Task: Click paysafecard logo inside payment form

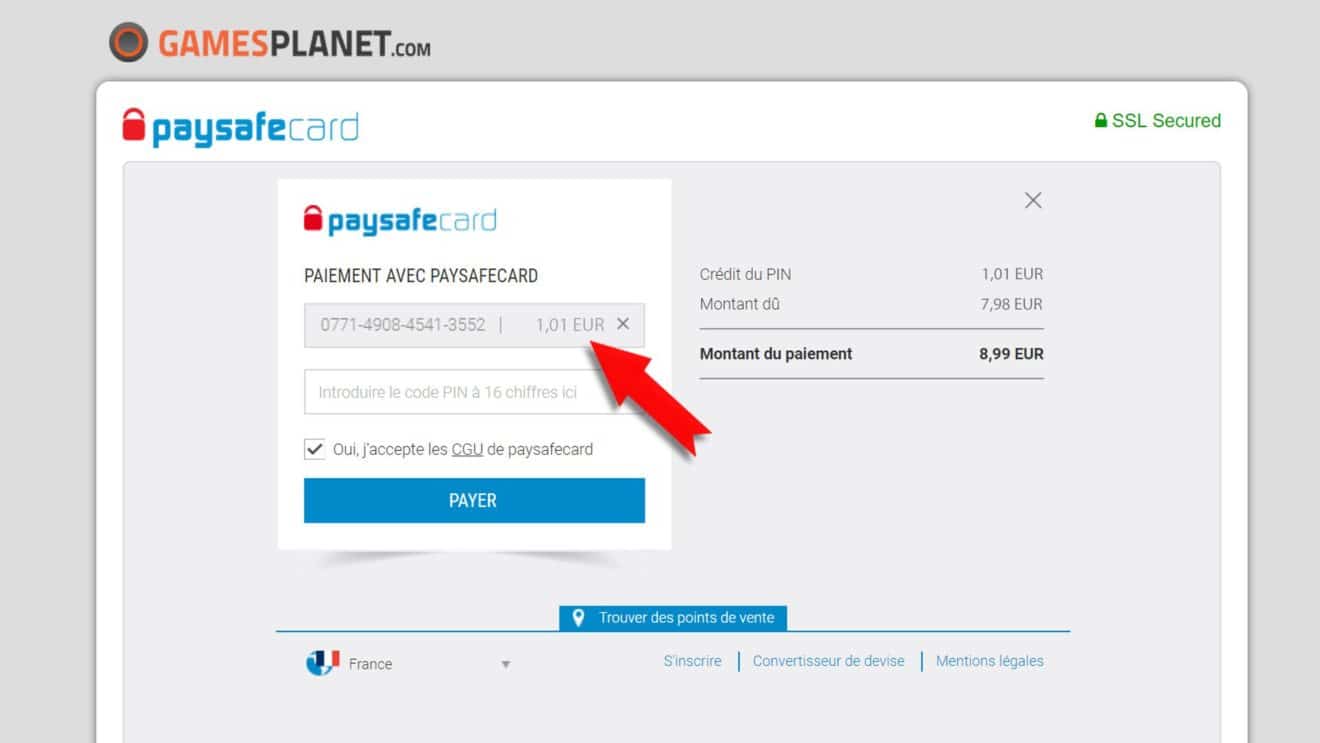Action: tap(400, 220)
